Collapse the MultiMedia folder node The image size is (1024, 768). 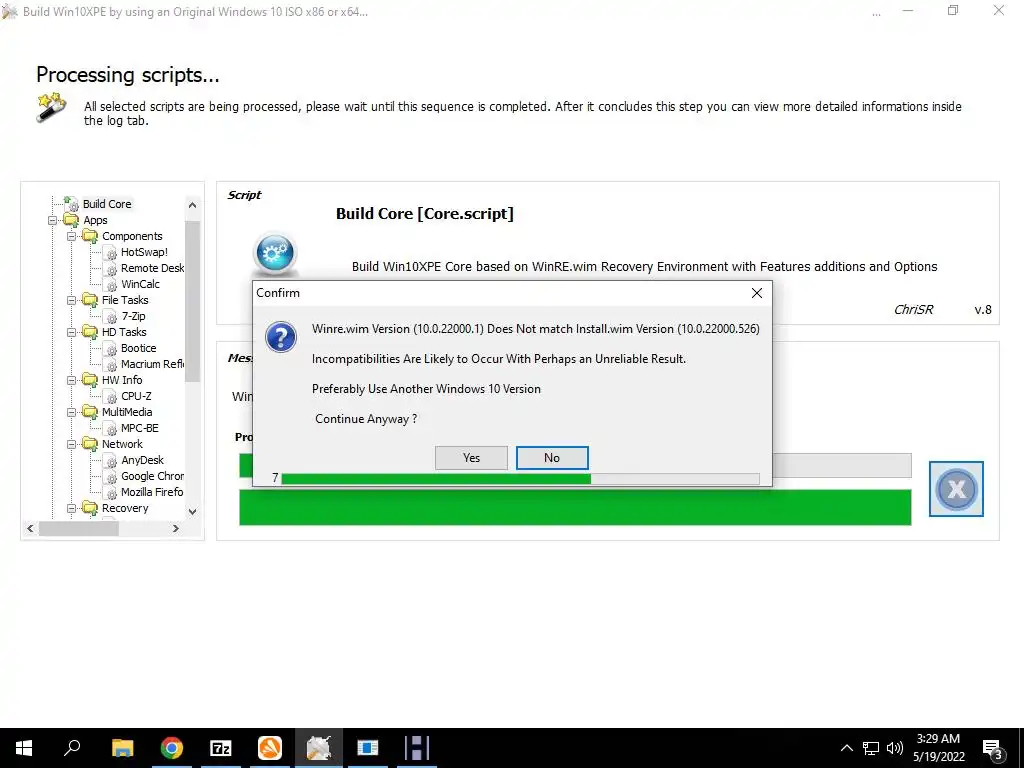(72, 412)
